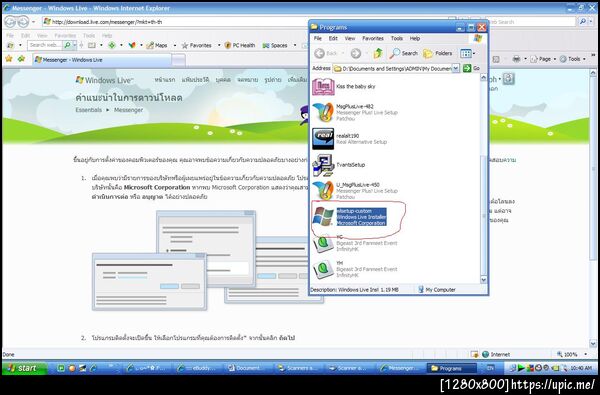Click the IE search box magnifier button
This screenshot has height=395, width=600.
(582, 22)
